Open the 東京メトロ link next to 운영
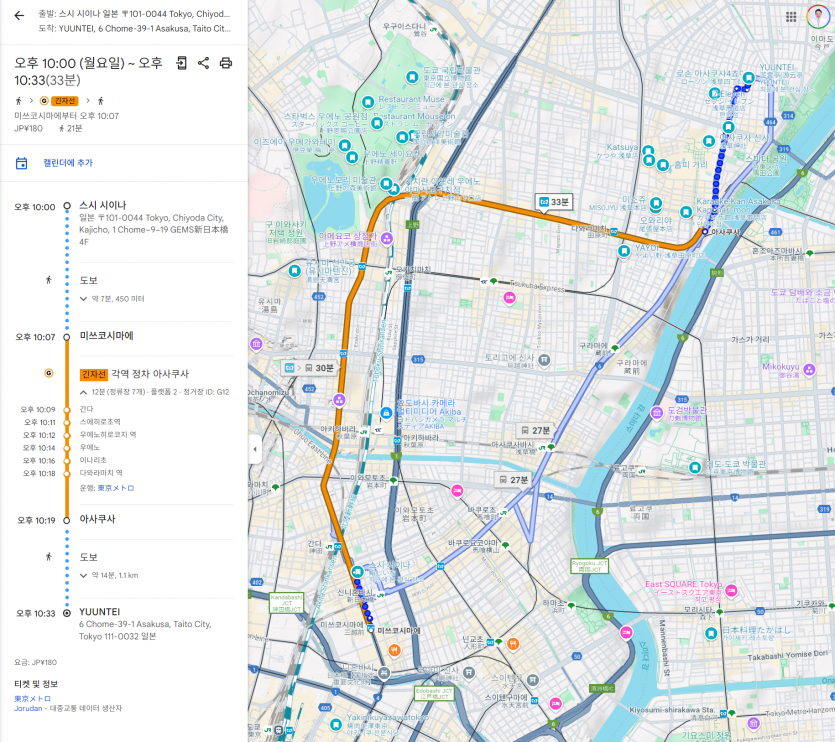The height and width of the screenshot is (742, 835). coord(116,488)
